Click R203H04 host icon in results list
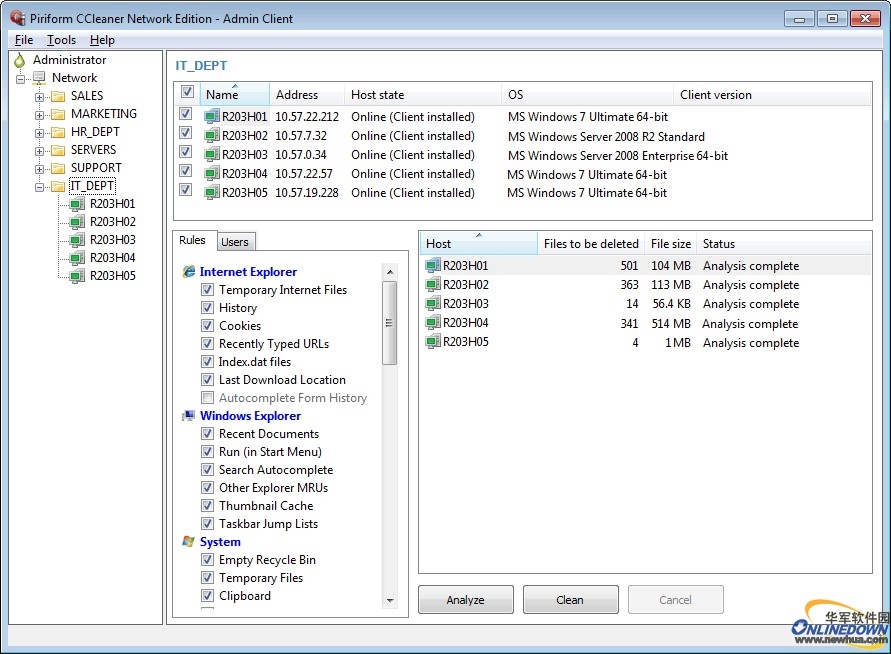The height and width of the screenshot is (654, 891). [433, 323]
